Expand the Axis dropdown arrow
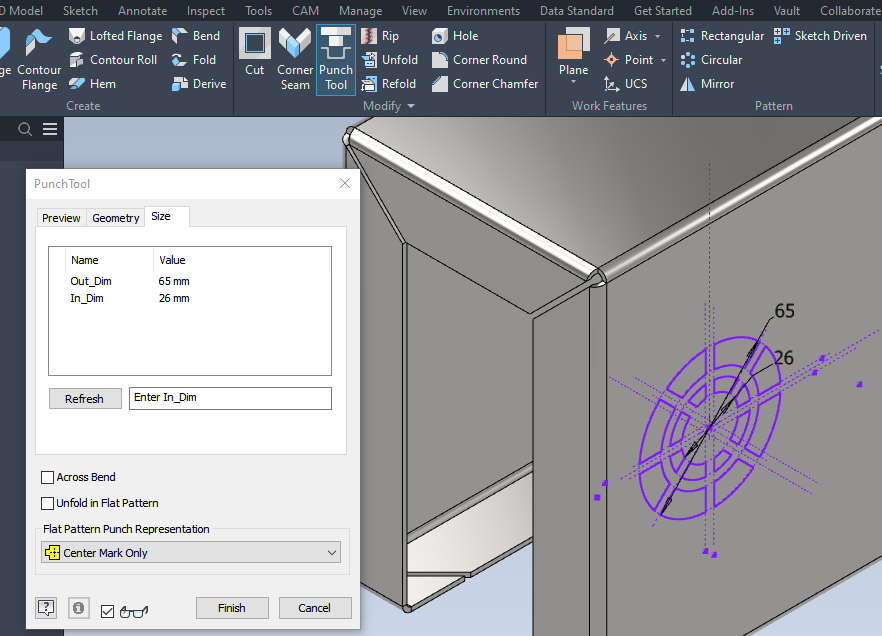The width and height of the screenshot is (882, 636). pyautogui.click(x=659, y=35)
